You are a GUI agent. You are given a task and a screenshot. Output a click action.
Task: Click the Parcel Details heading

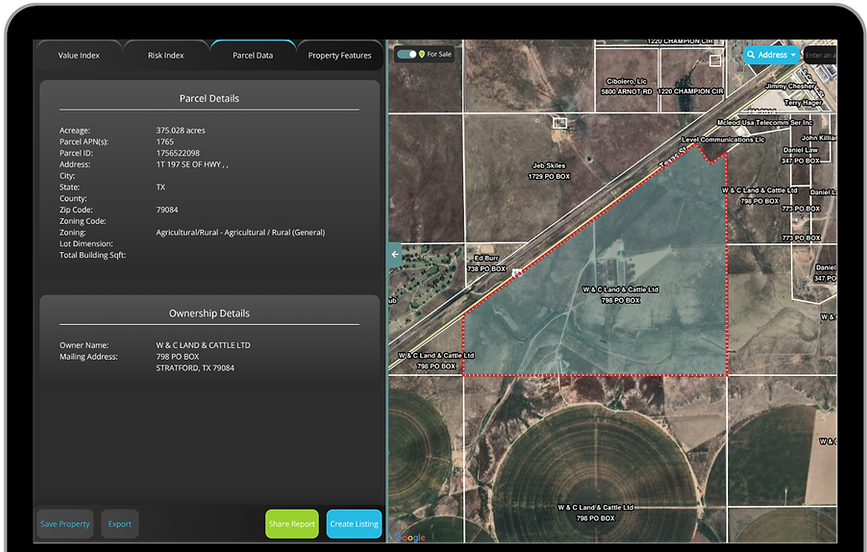pos(209,98)
